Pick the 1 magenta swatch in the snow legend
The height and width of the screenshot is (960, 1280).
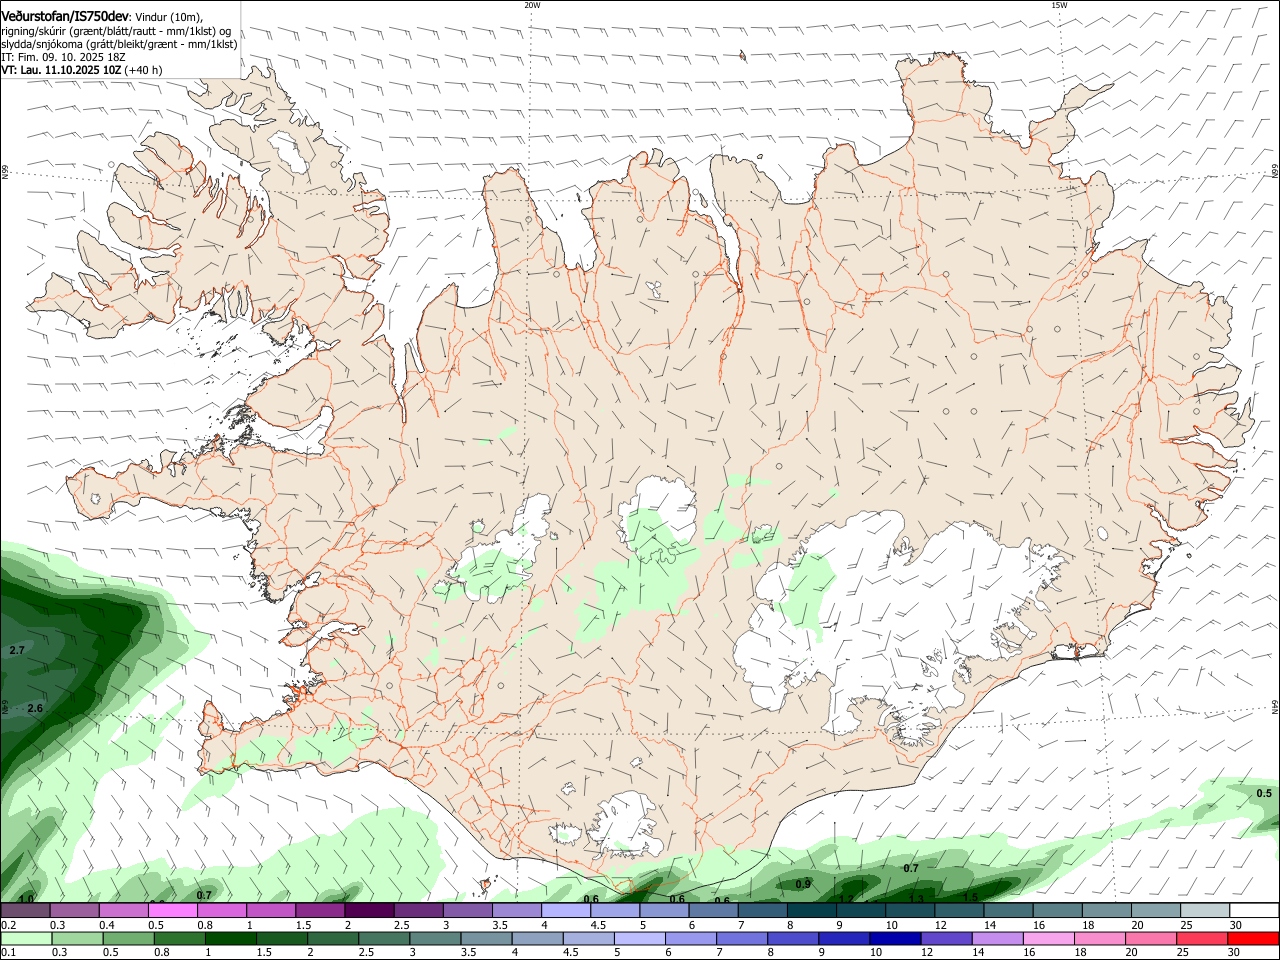(271, 910)
